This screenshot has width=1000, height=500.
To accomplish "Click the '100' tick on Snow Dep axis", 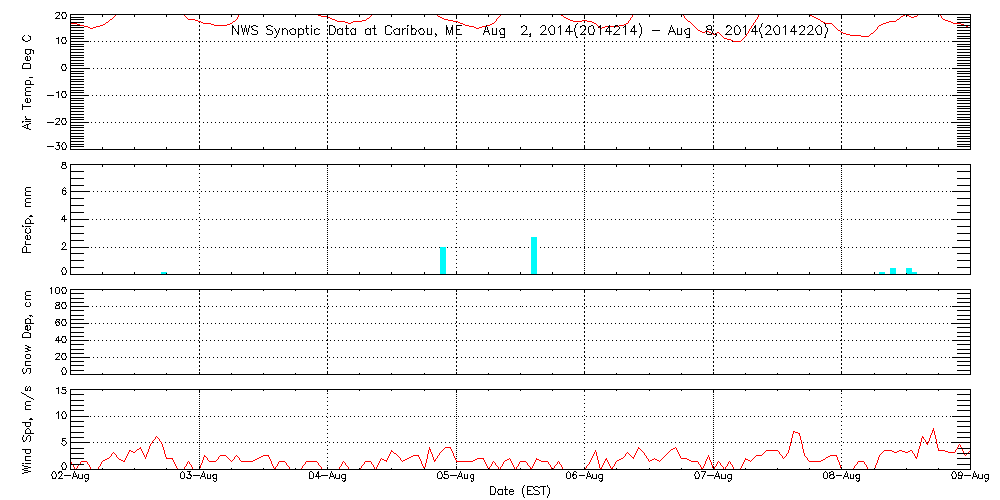I will click(x=56, y=291).
